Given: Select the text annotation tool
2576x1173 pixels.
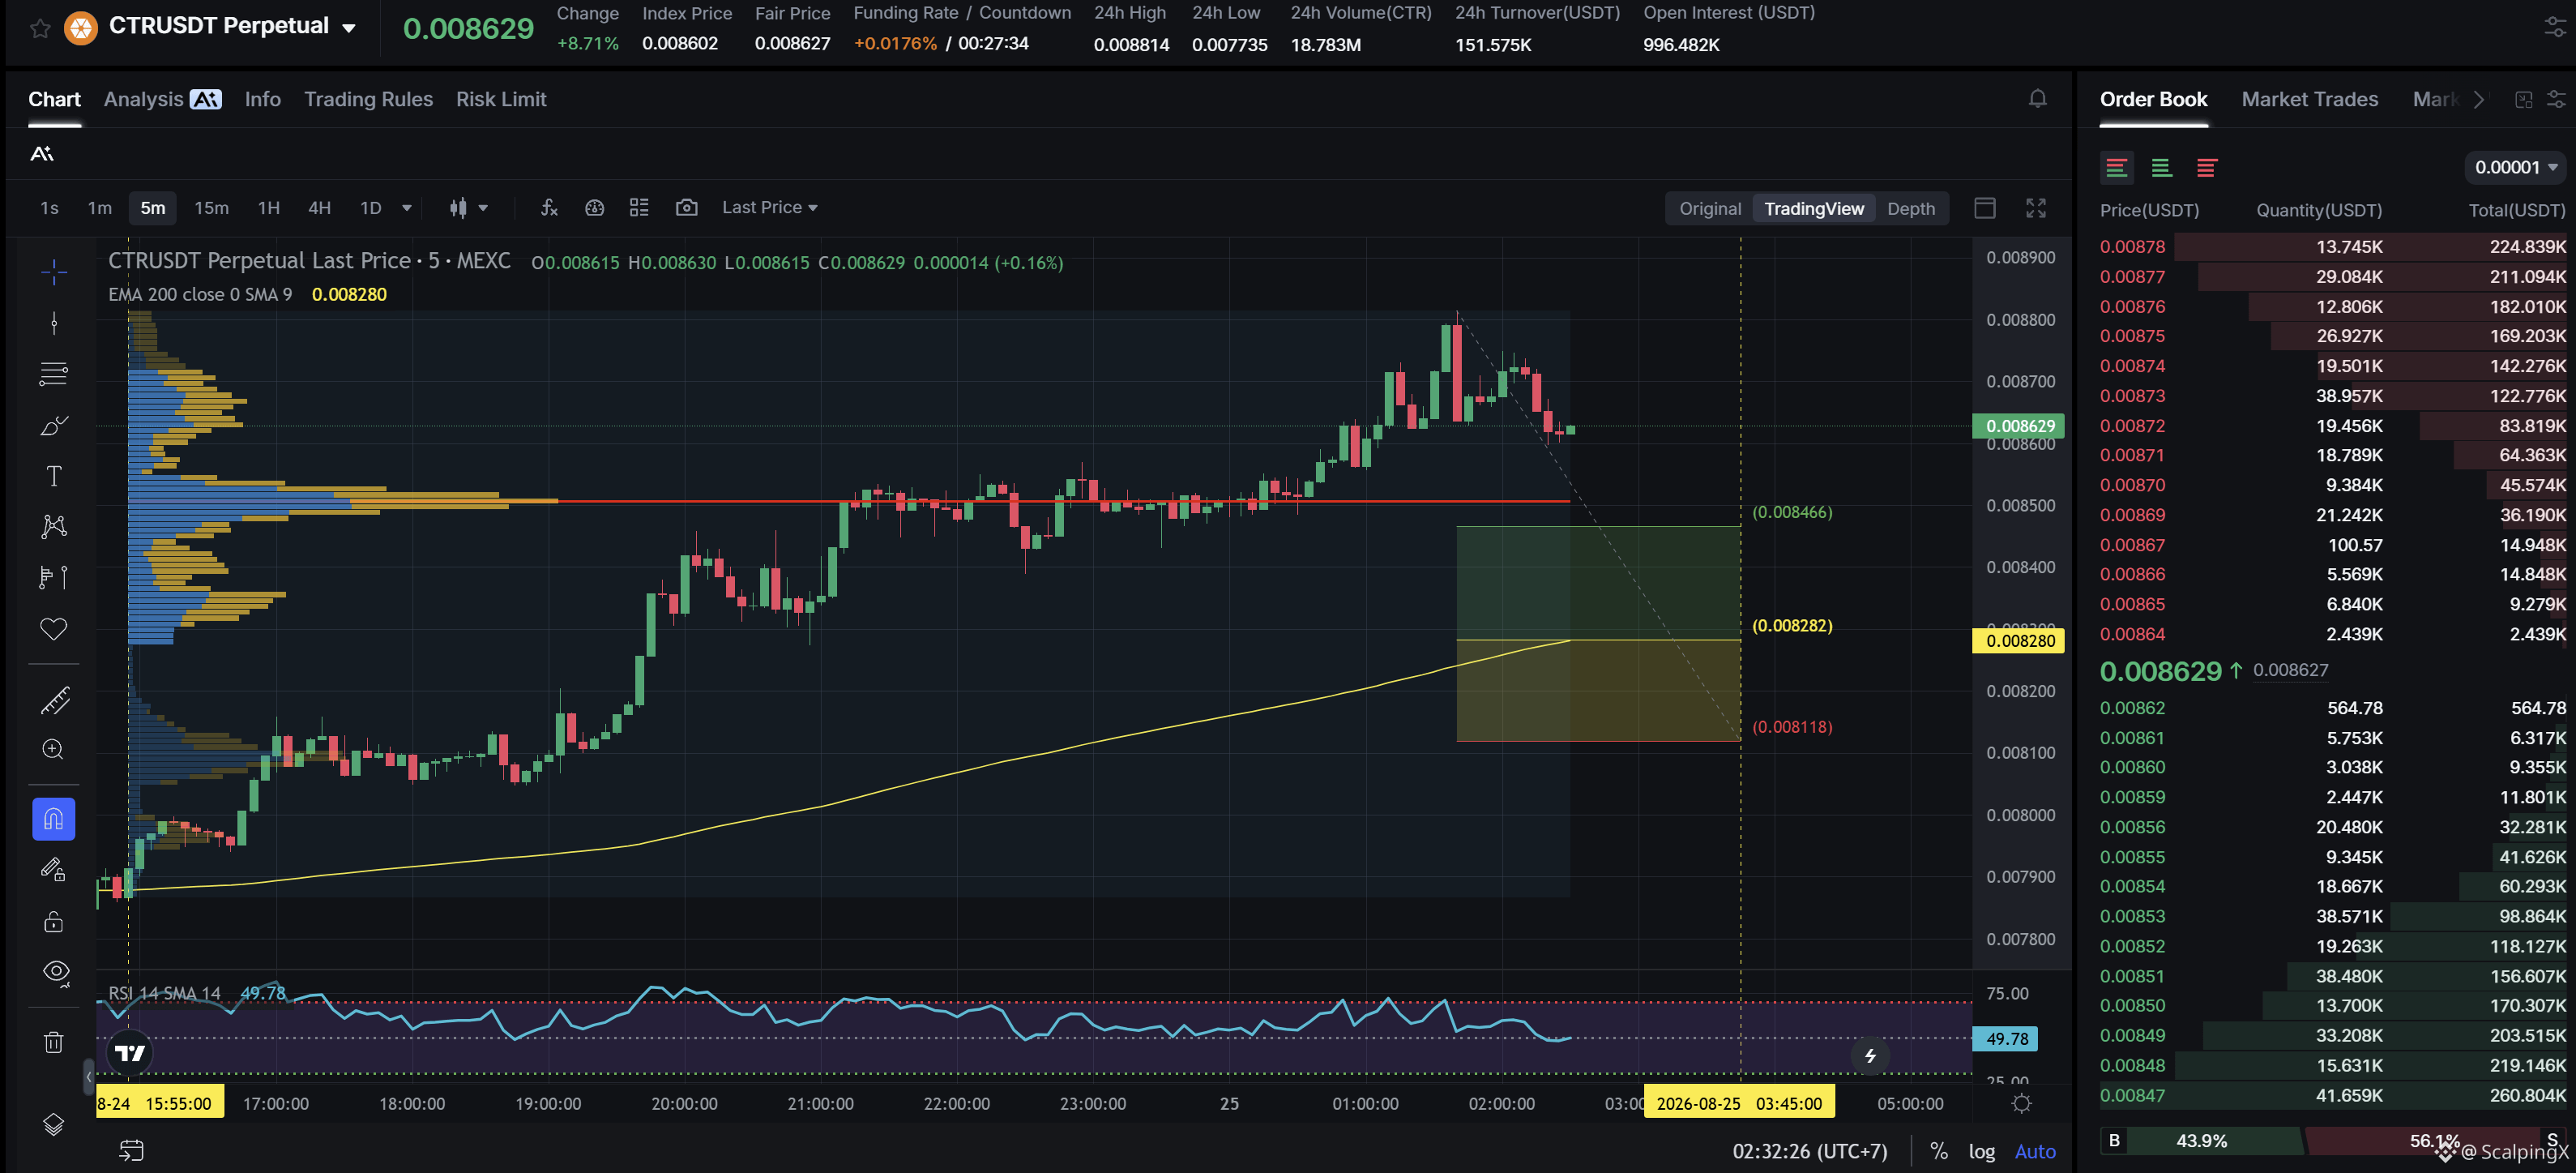Looking at the screenshot, I should [54, 475].
